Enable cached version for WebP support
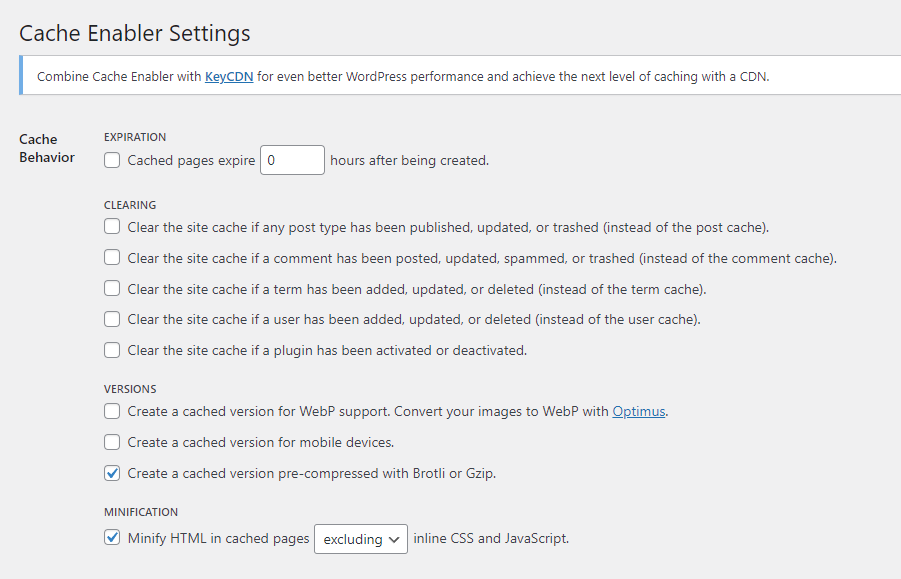Image resolution: width=901 pixels, height=579 pixels. coord(112,411)
